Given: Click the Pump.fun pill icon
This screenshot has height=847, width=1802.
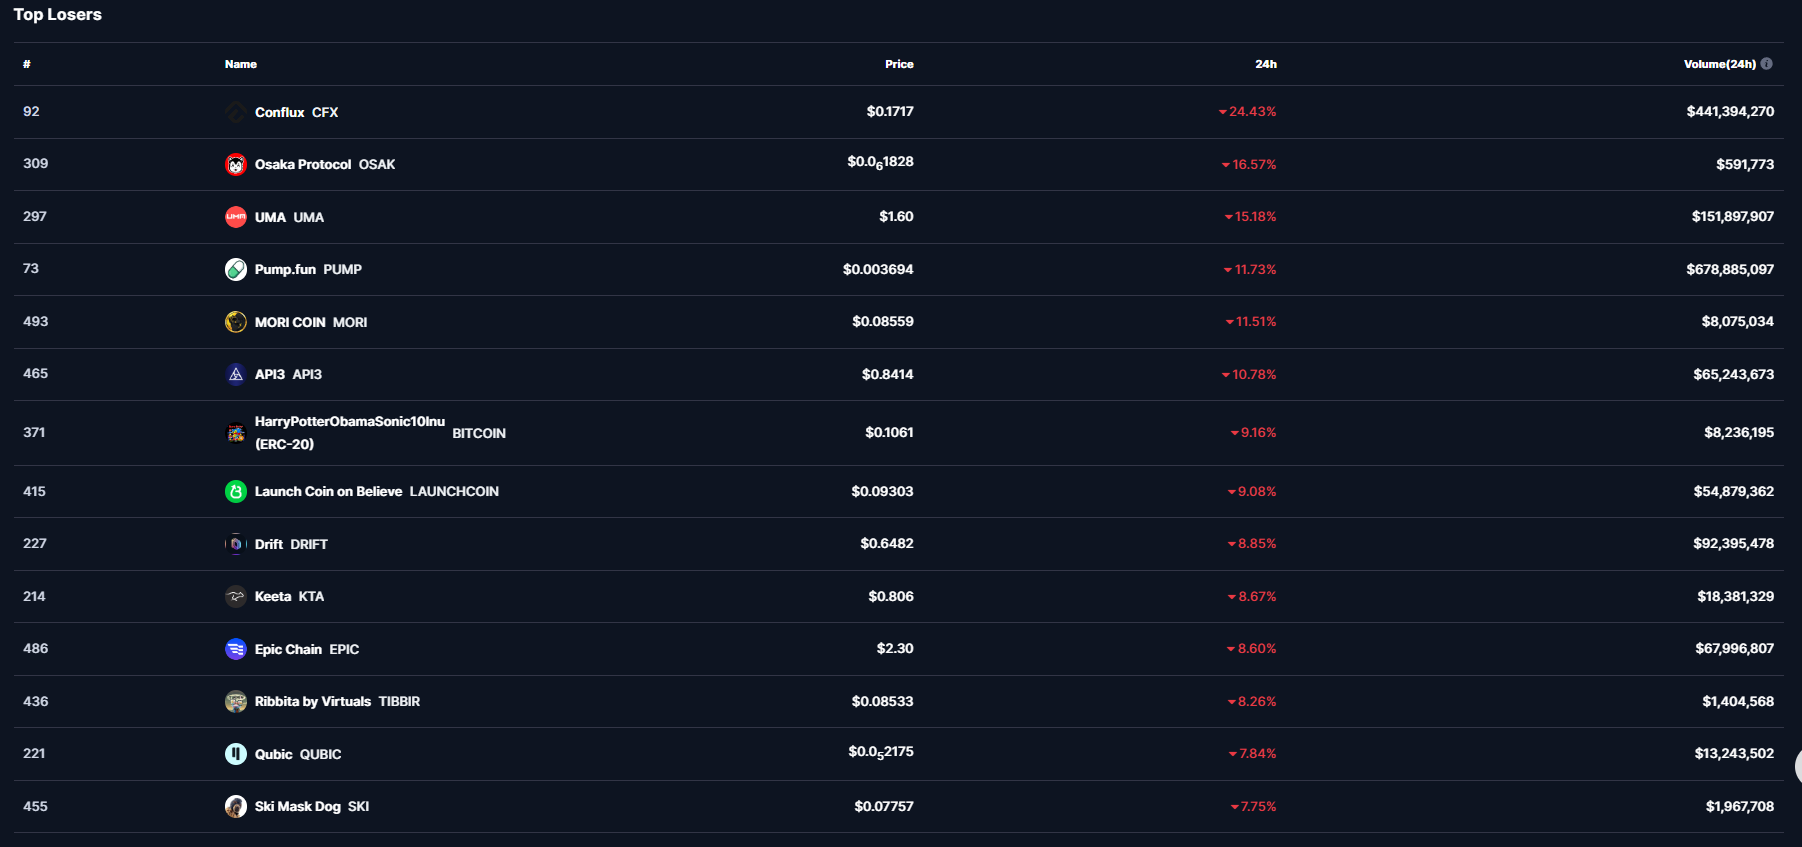Looking at the screenshot, I should point(236,269).
